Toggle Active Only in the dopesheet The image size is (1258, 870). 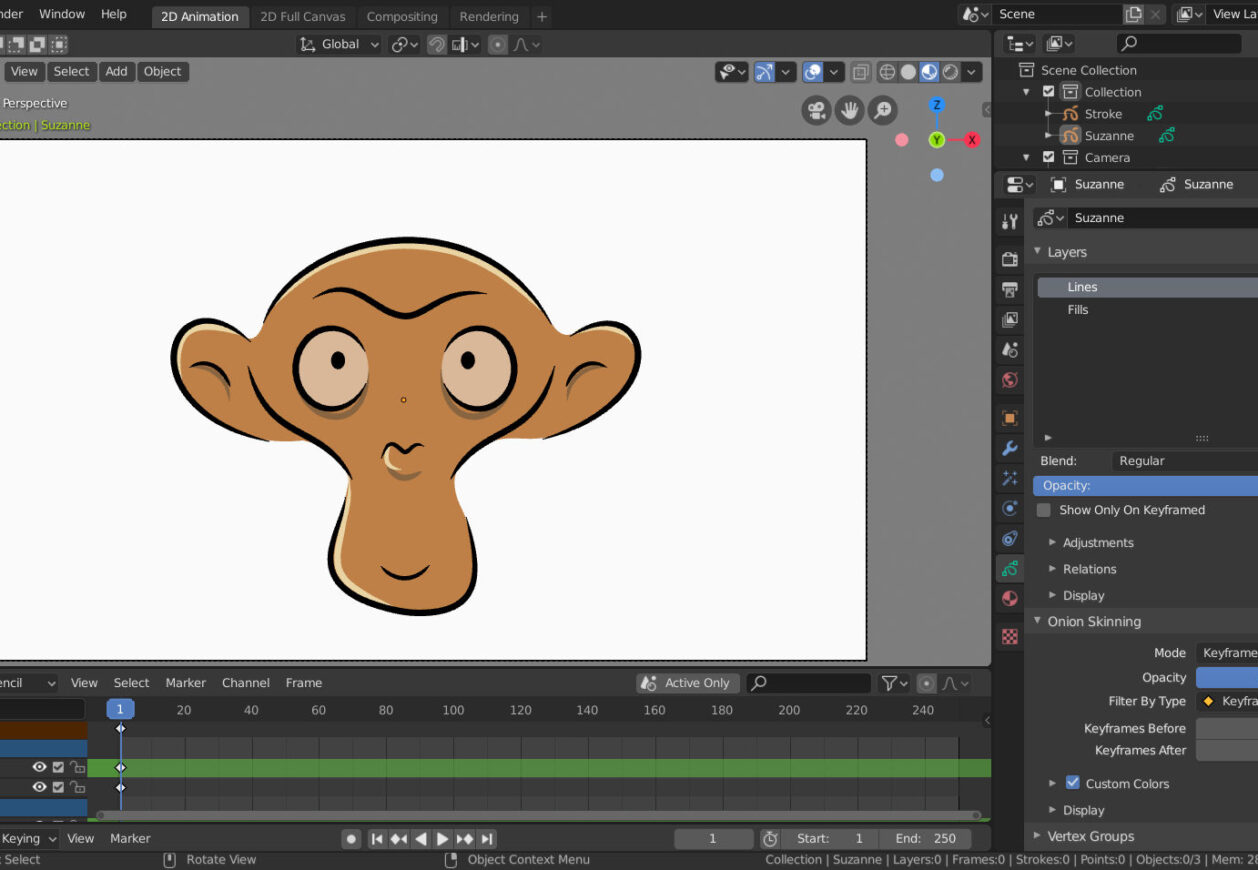point(687,683)
